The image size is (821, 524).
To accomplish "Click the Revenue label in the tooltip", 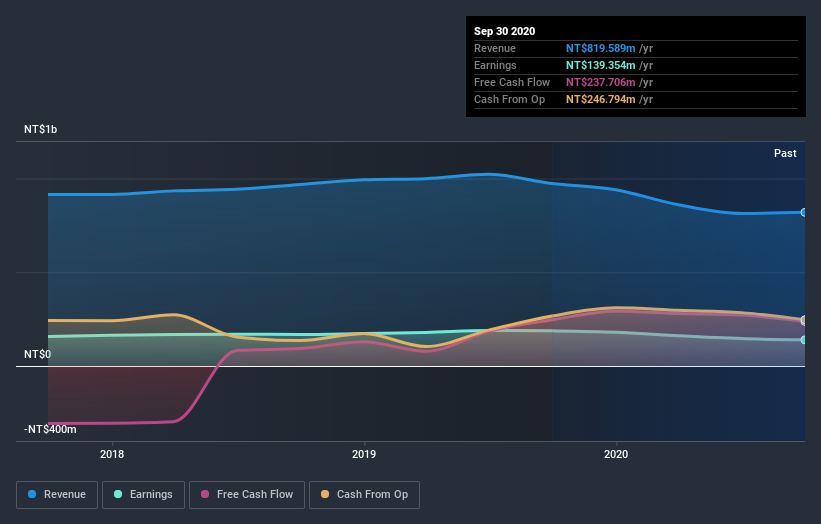I will click(x=495, y=48).
